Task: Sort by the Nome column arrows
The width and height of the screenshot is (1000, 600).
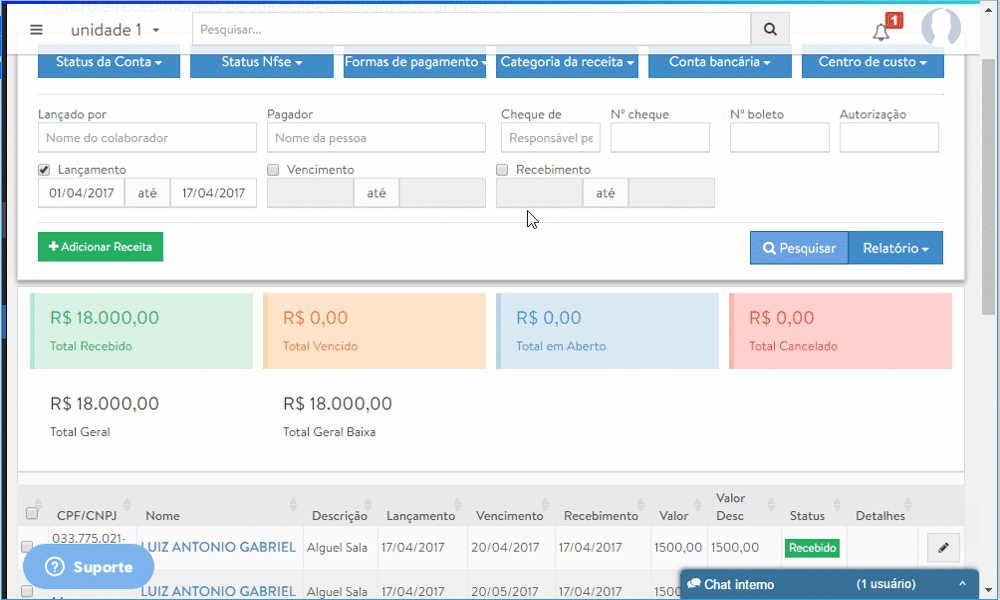Action: (293, 509)
